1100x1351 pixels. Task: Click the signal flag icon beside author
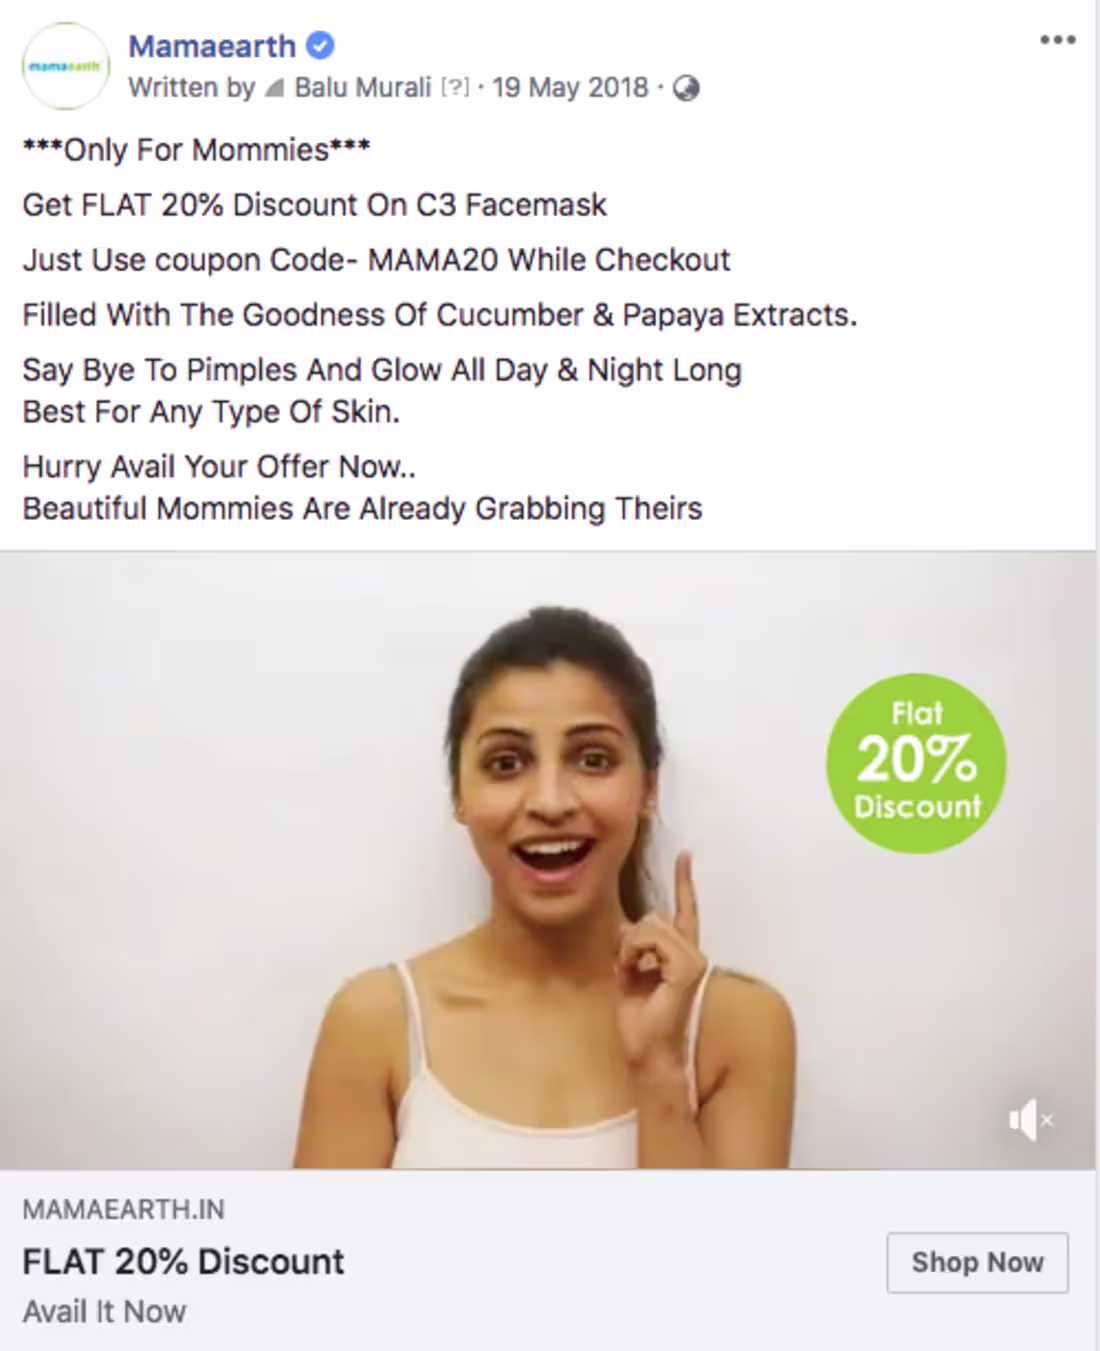click(x=275, y=89)
